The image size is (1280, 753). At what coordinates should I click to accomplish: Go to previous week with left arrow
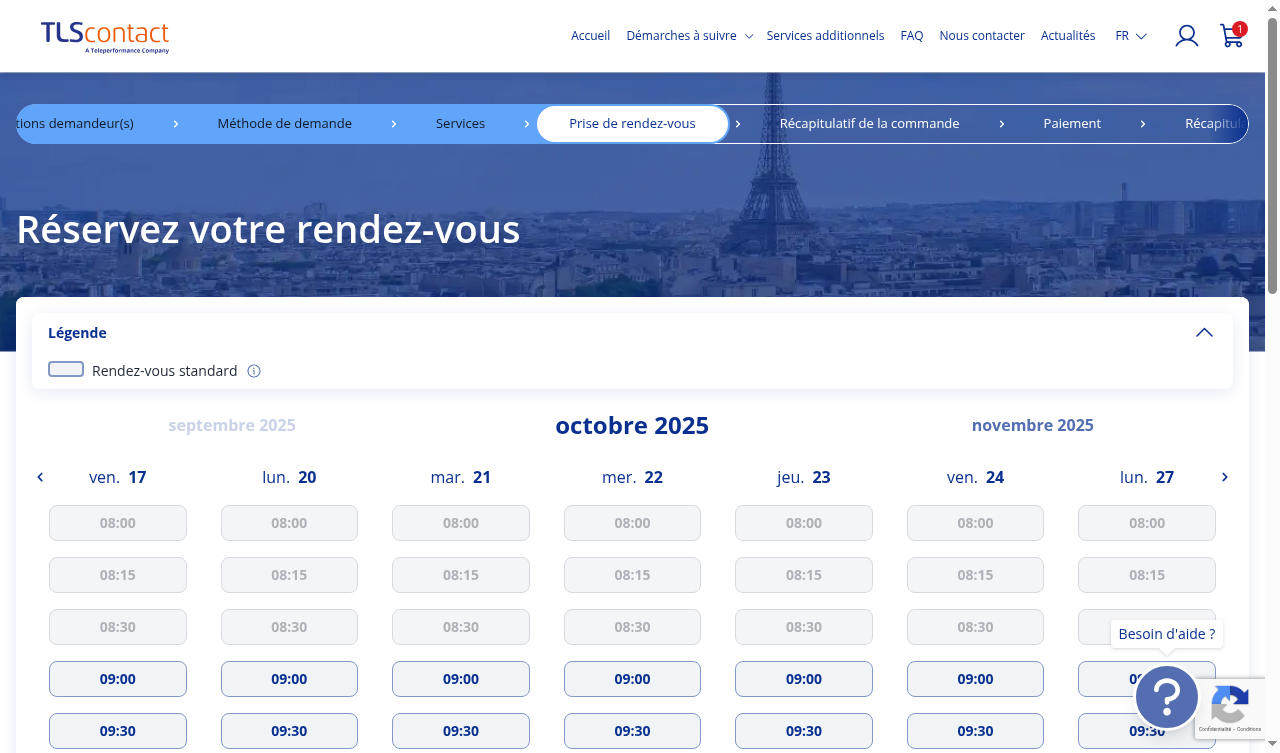40,477
